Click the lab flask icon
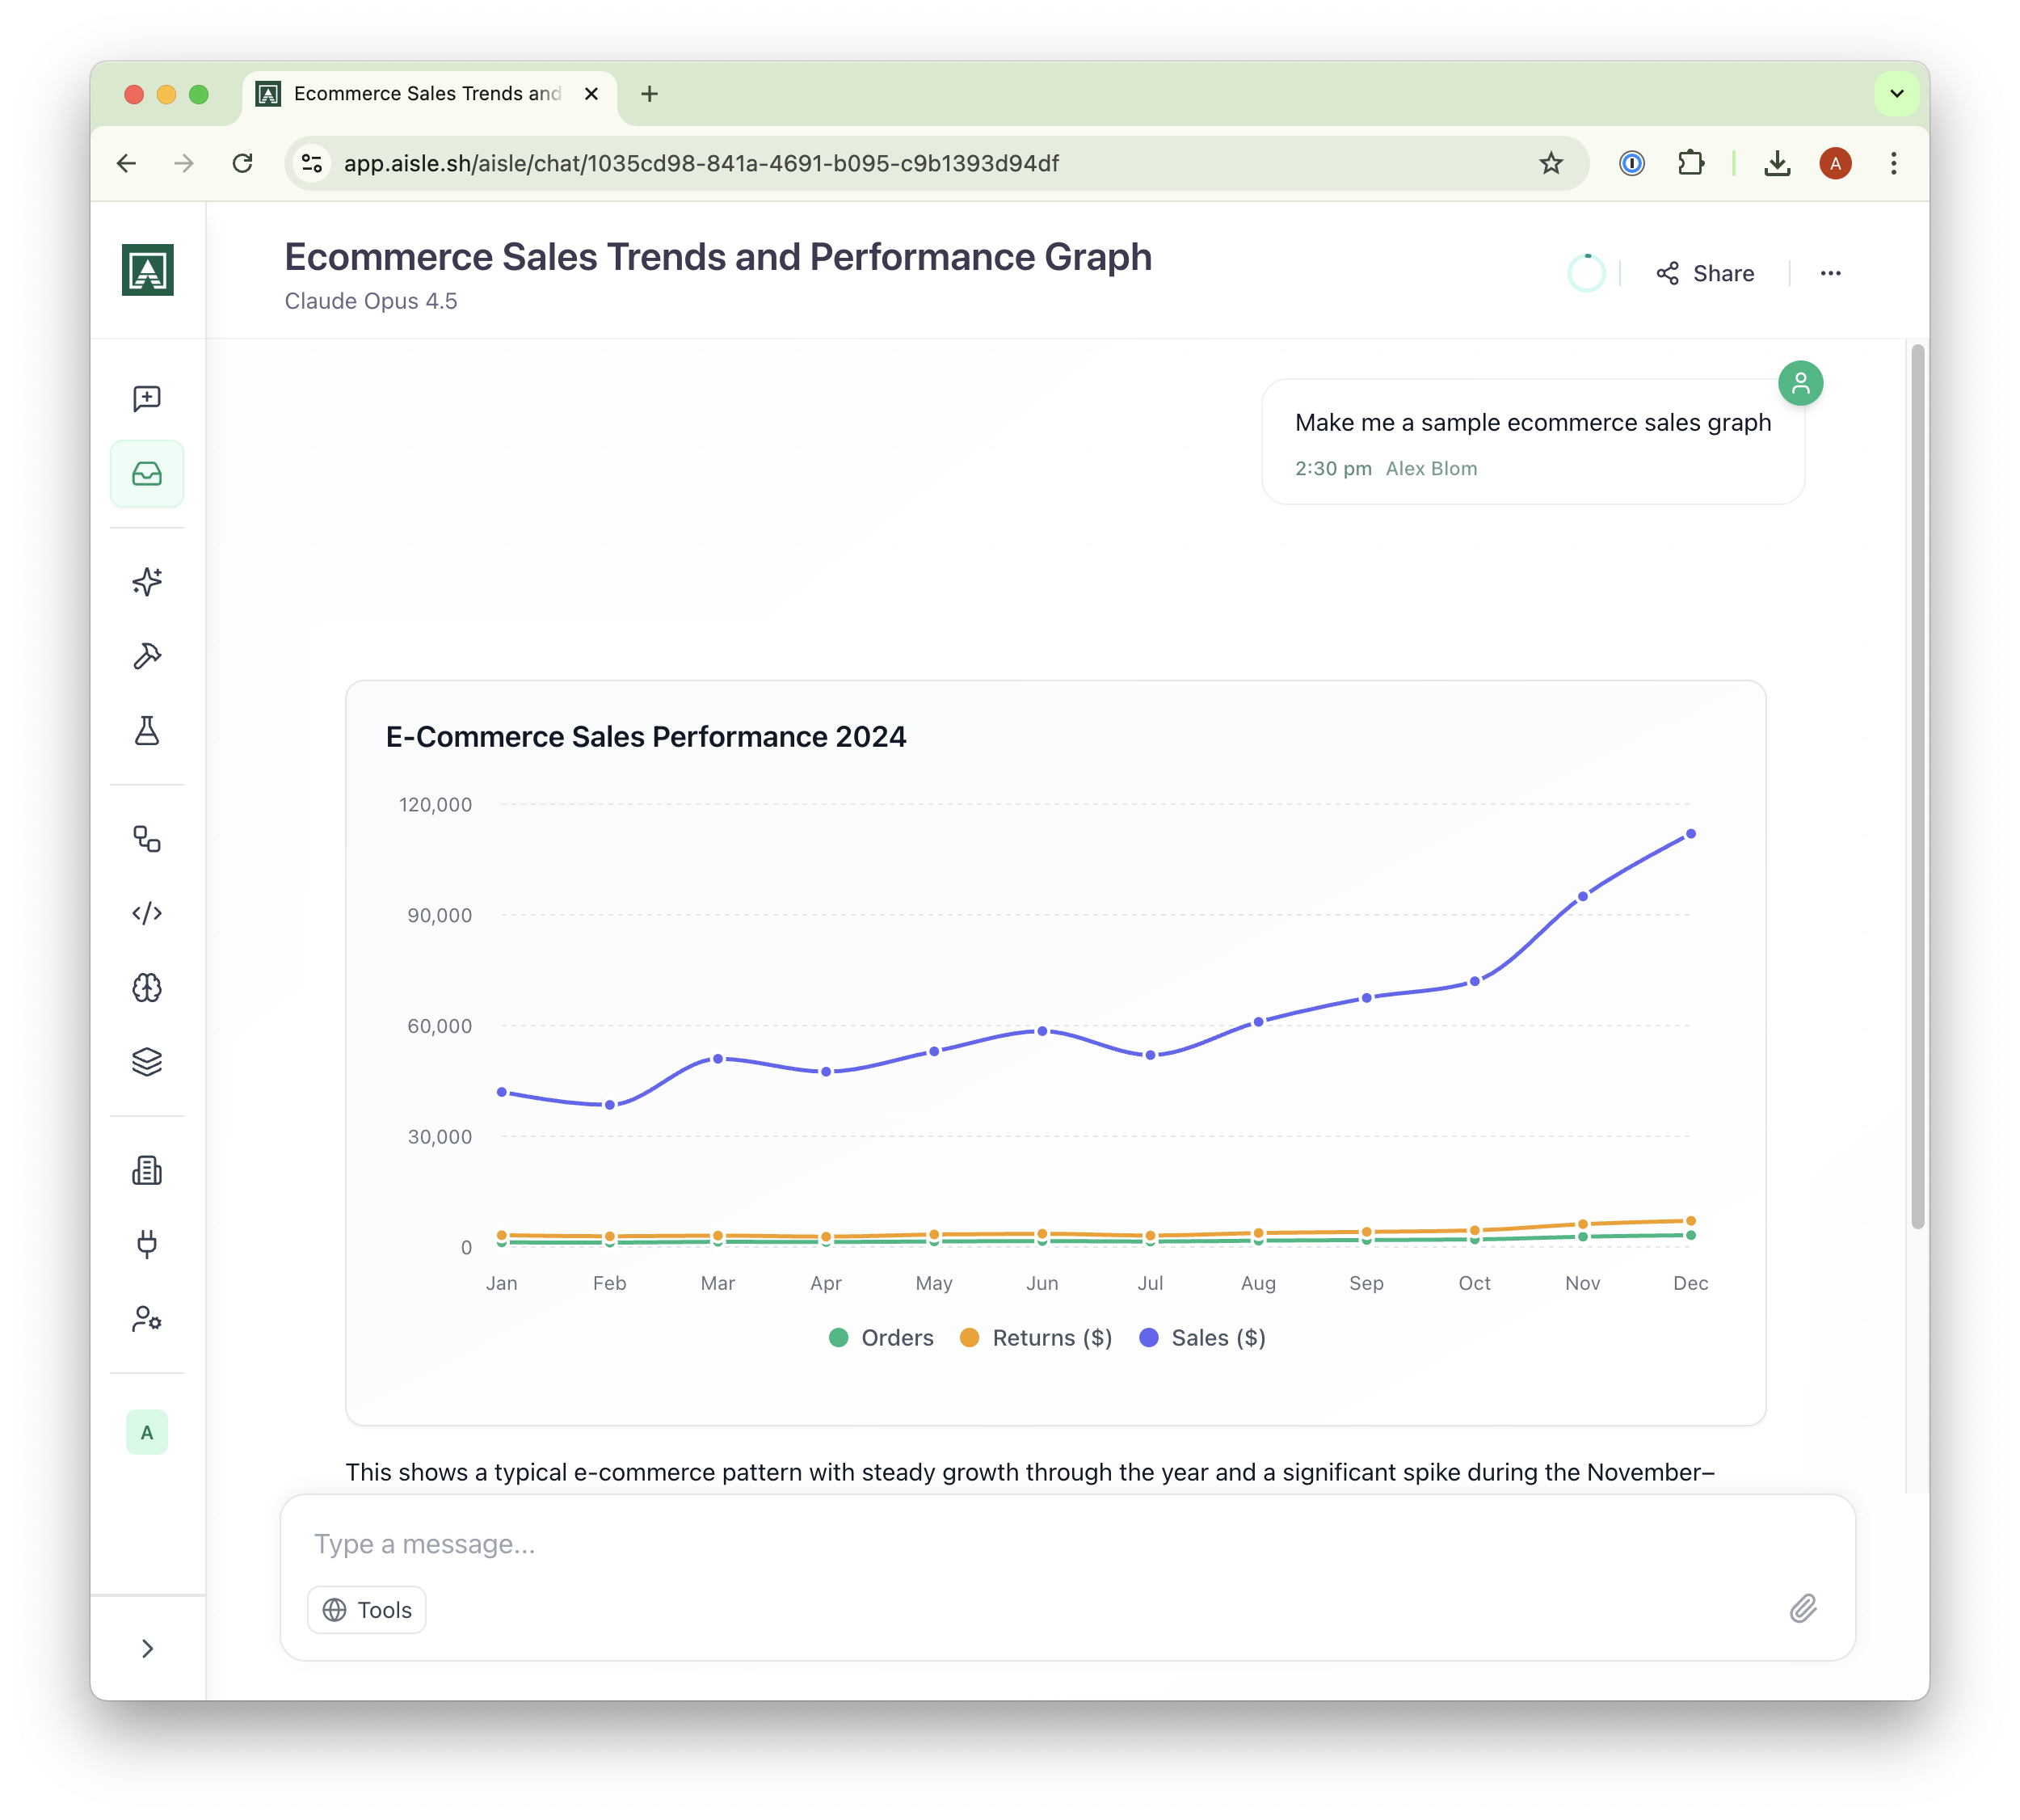2020x1820 pixels. pyautogui.click(x=147, y=731)
